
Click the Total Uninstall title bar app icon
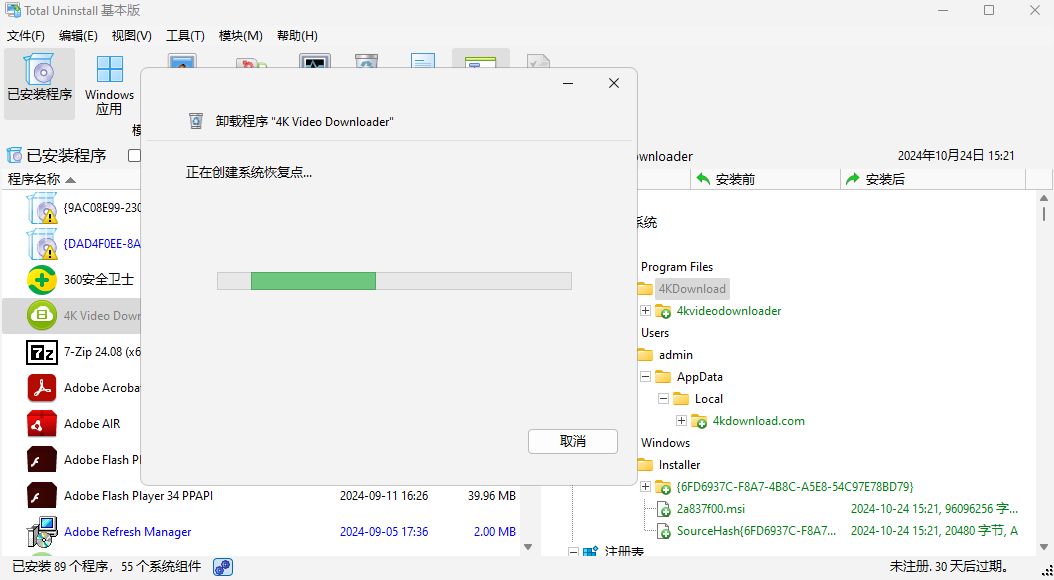13,10
